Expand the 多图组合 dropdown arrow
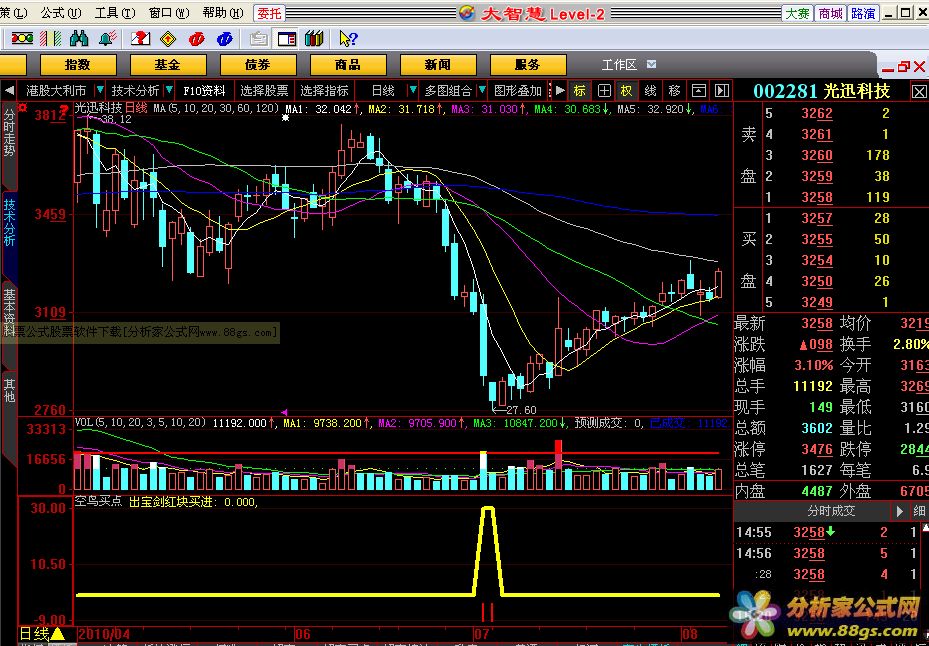 point(482,91)
